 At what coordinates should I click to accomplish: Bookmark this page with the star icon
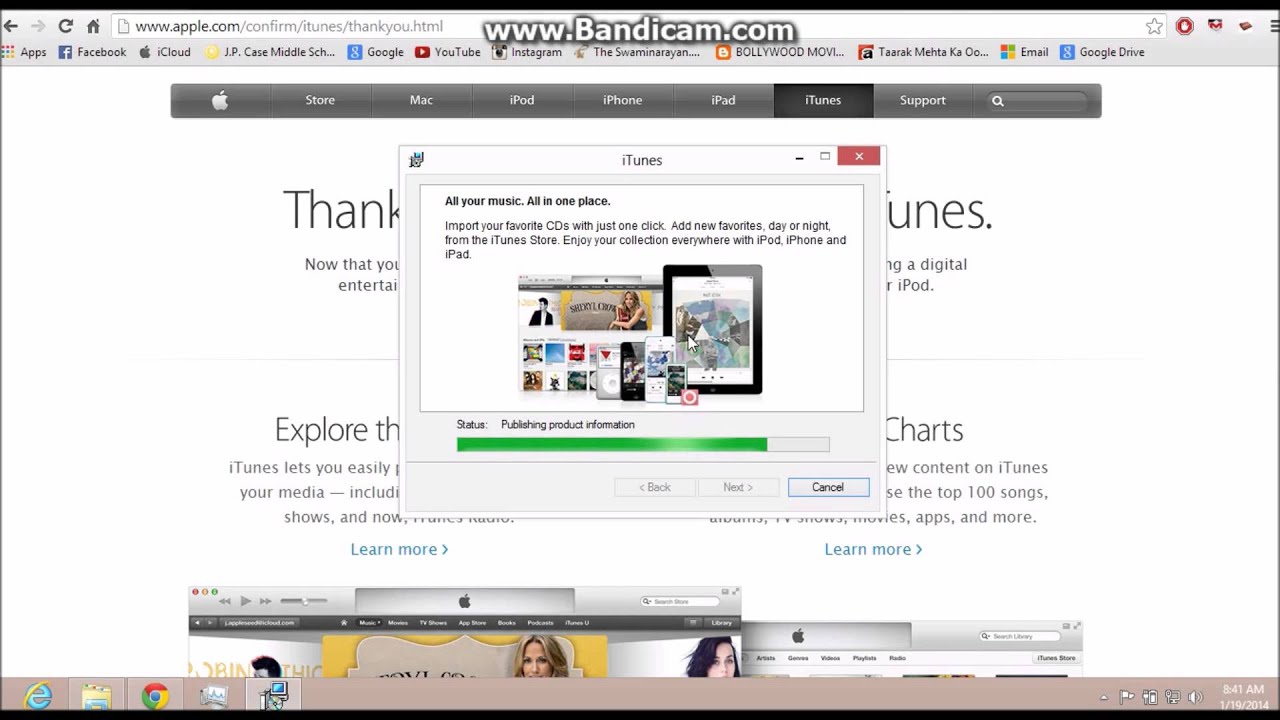(1154, 26)
